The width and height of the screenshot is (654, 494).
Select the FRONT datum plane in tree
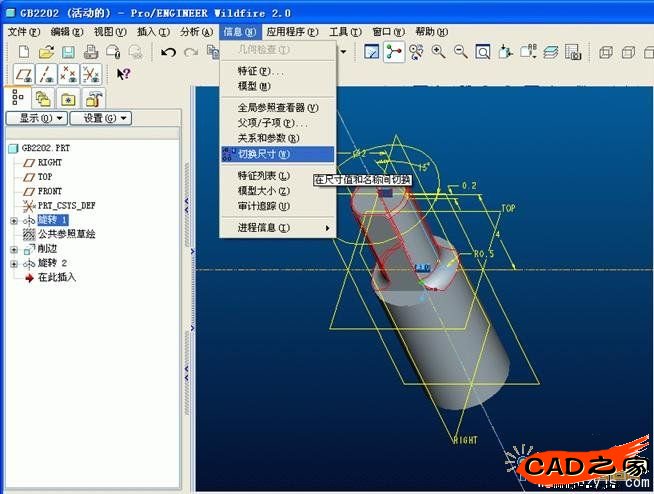pyautogui.click(x=49, y=191)
